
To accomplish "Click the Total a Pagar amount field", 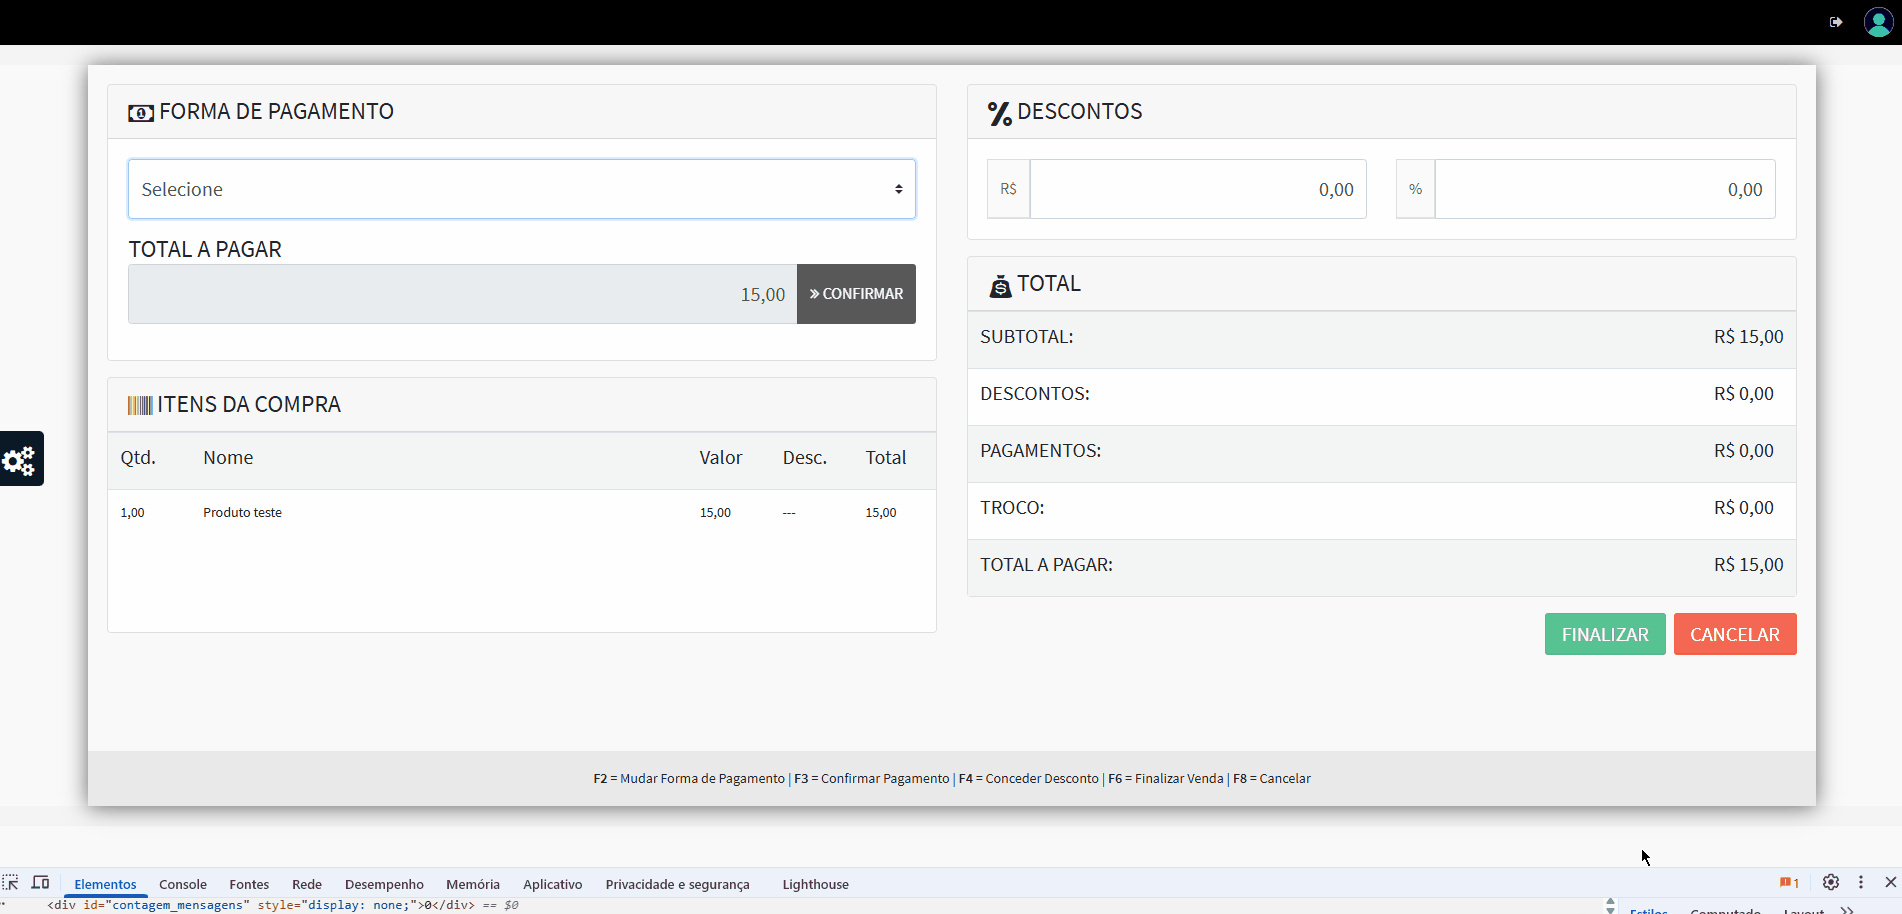I will (x=462, y=294).
